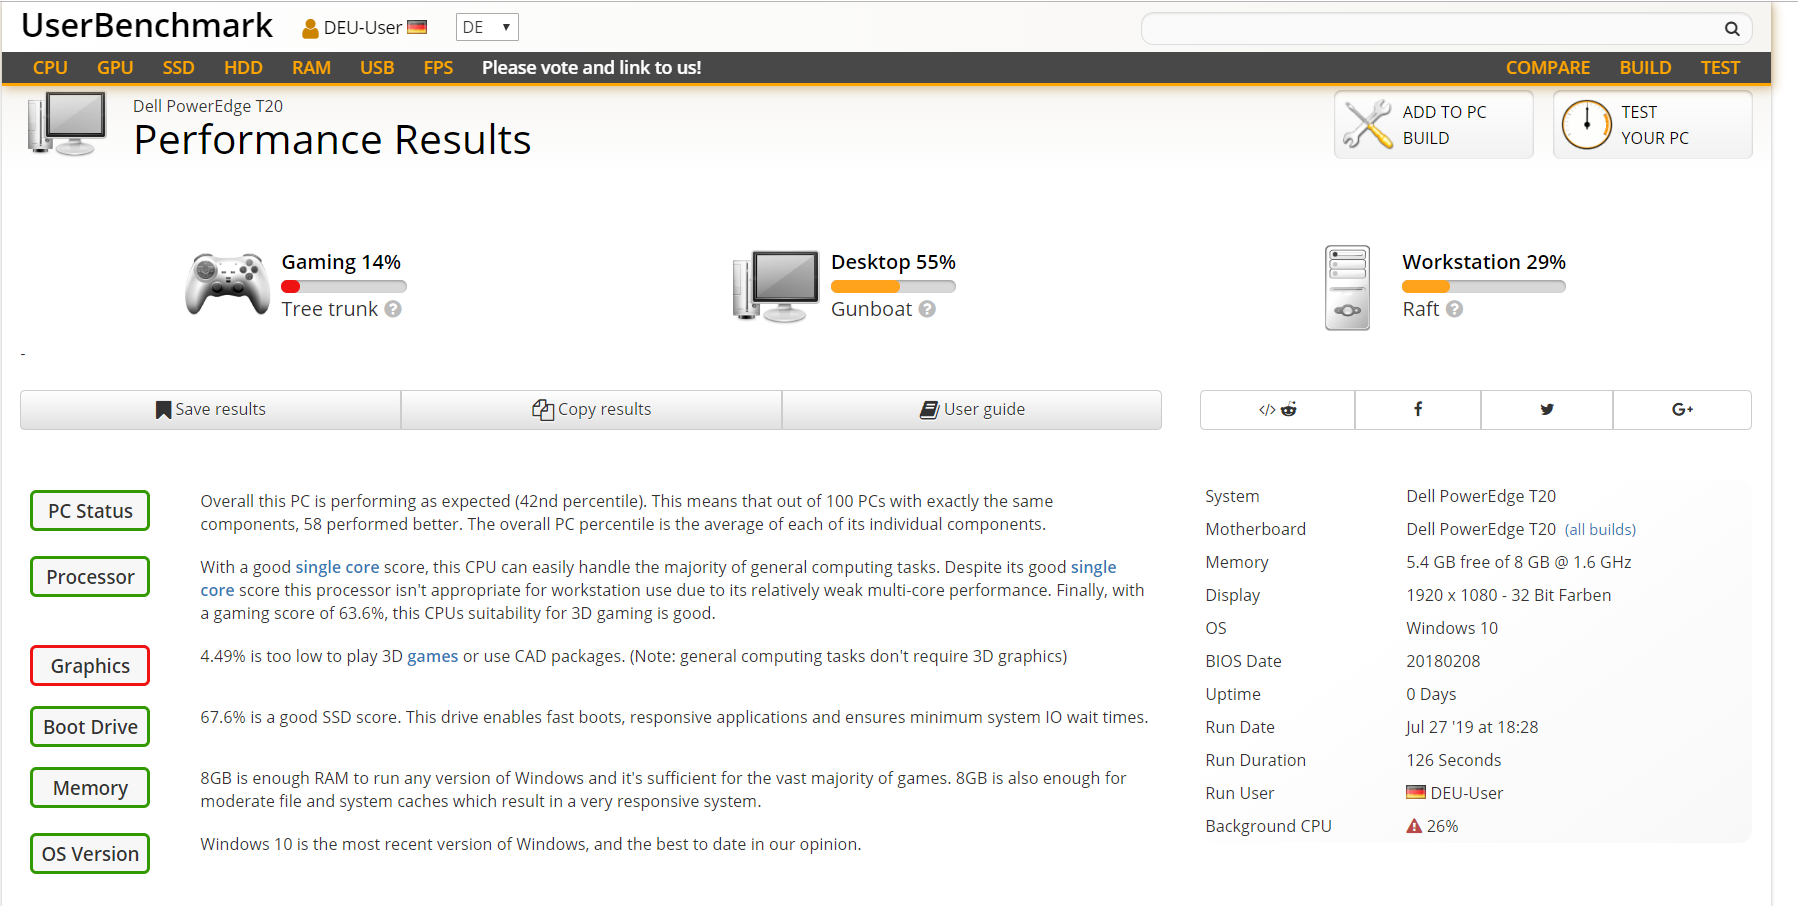
Task: Open the FPS menu tab
Action: tap(438, 68)
